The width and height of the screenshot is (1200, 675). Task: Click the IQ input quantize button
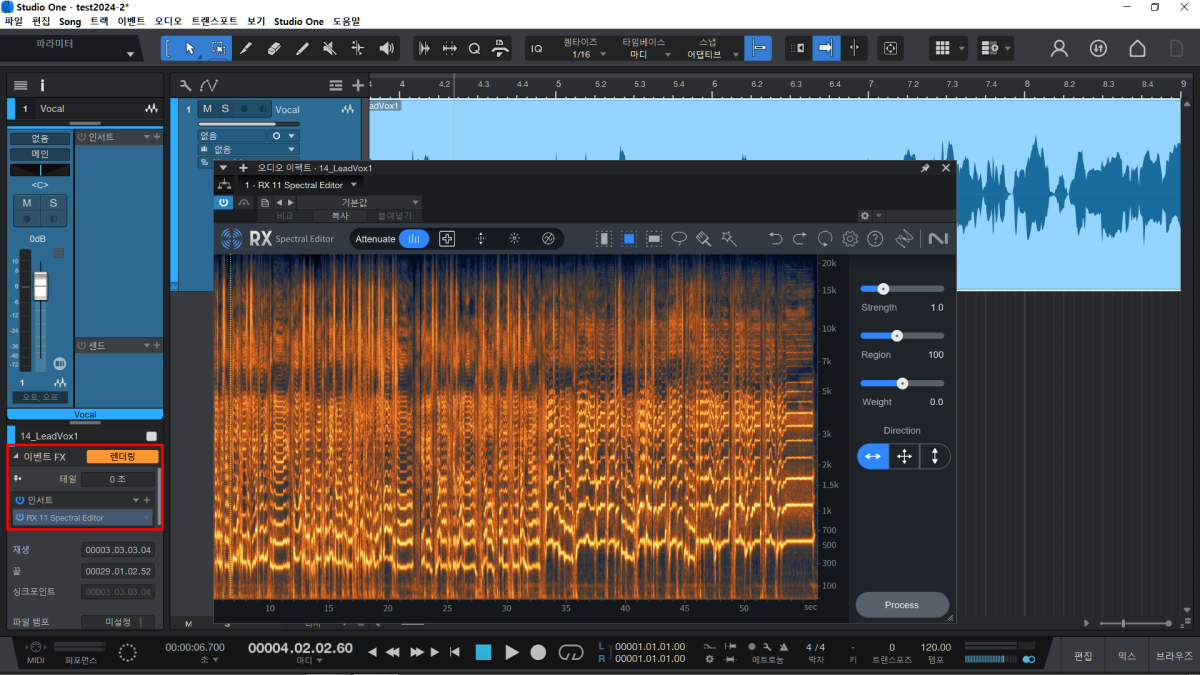[x=537, y=48]
